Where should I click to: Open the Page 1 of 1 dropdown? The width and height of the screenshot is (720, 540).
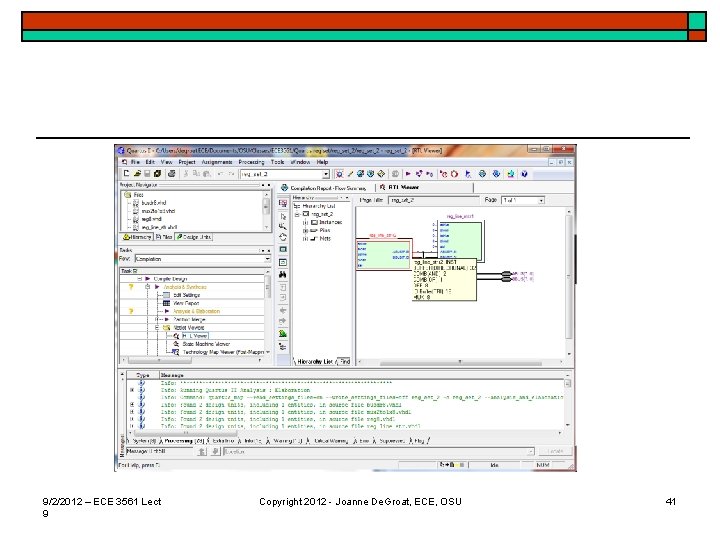pos(523,200)
